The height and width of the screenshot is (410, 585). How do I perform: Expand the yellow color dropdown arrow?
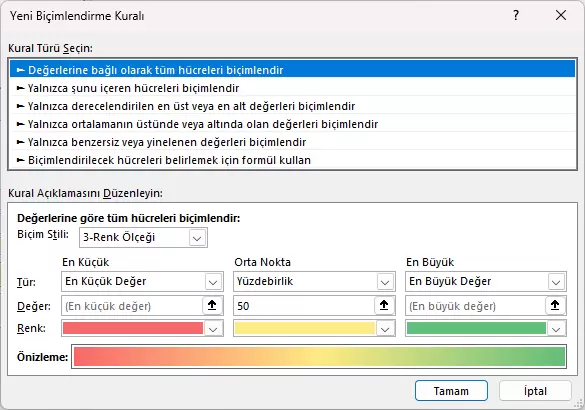click(x=385, y=329)
